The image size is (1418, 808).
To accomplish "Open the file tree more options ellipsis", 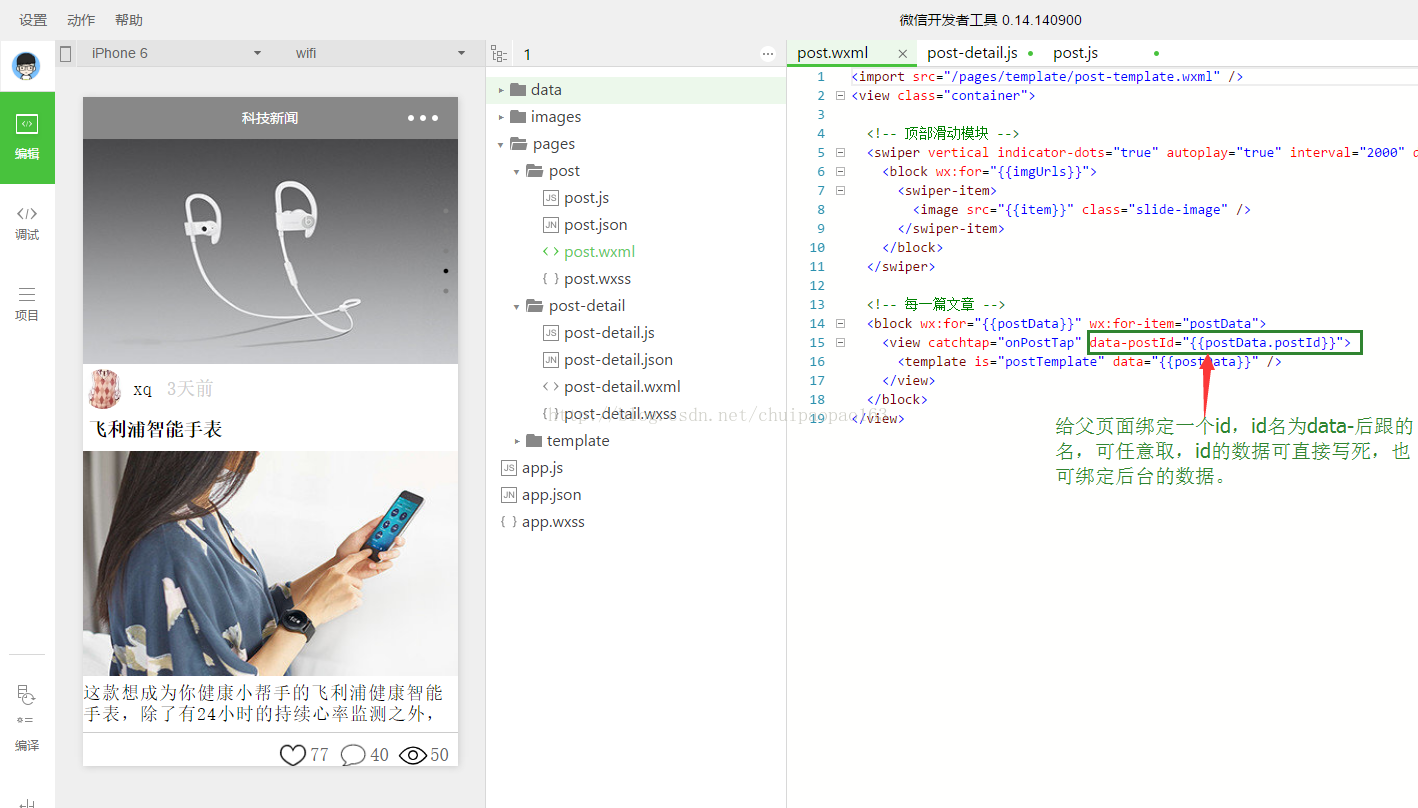I will click(767, 55).
